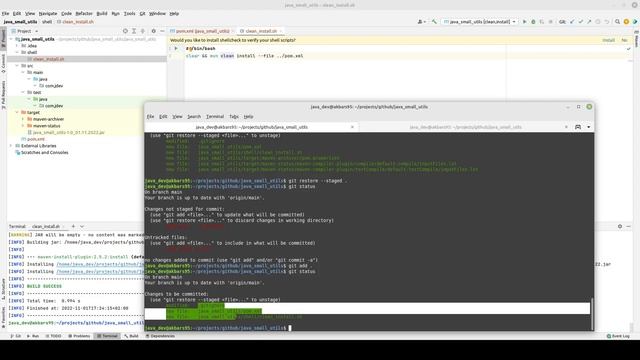640x360 pixels.
Task: Collapse the java_small_utils root node
Action: [x=11, y=39]
